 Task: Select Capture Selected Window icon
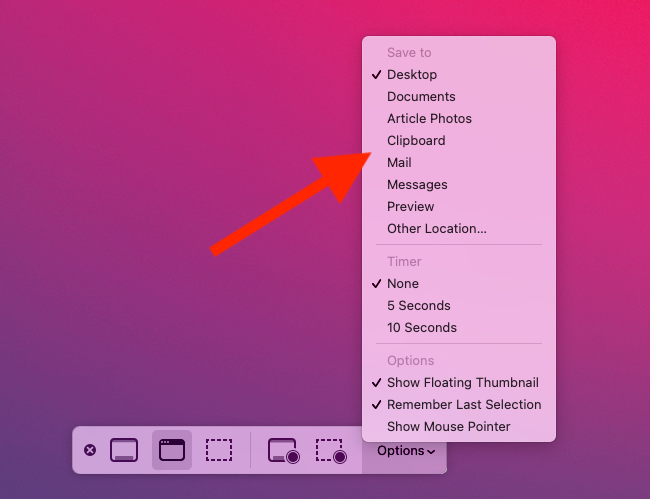[x=172, y=450]
